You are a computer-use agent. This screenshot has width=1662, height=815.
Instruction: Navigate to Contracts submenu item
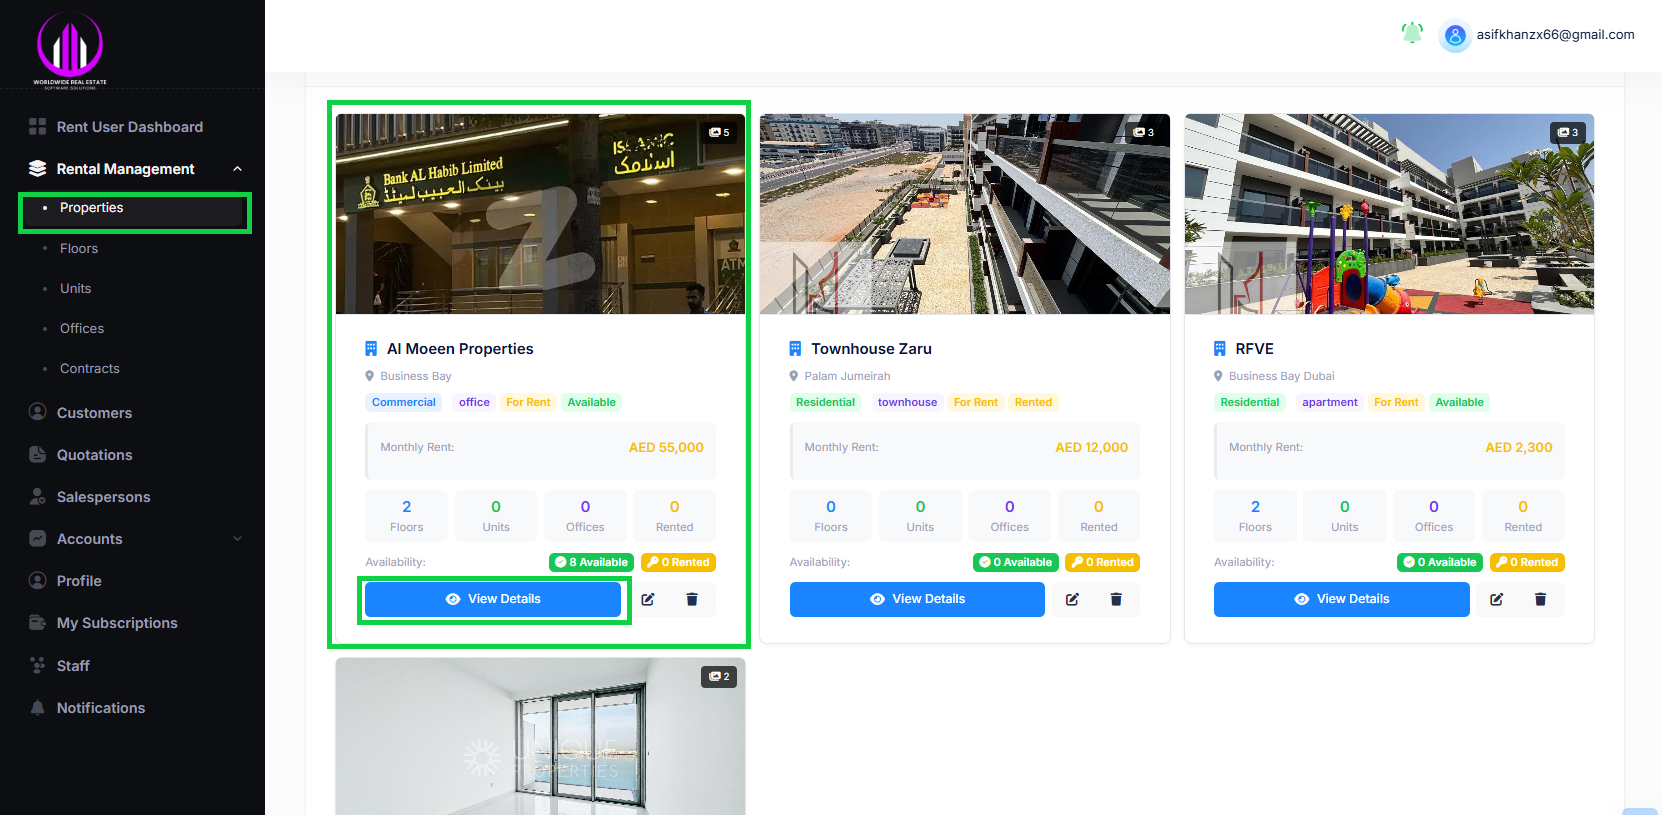[x=89, y=369]
